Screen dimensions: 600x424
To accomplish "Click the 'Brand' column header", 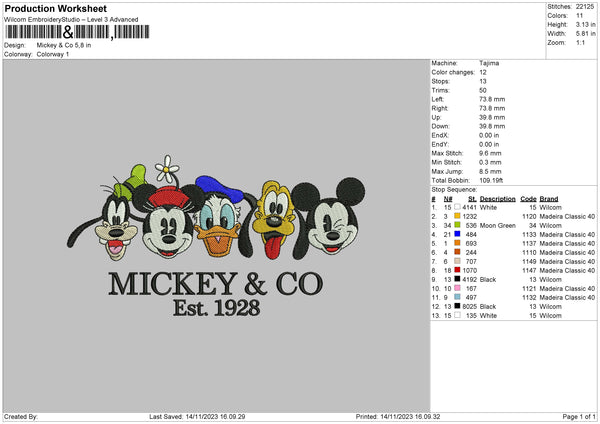I will pyautogui.click(x=549, y=199).
